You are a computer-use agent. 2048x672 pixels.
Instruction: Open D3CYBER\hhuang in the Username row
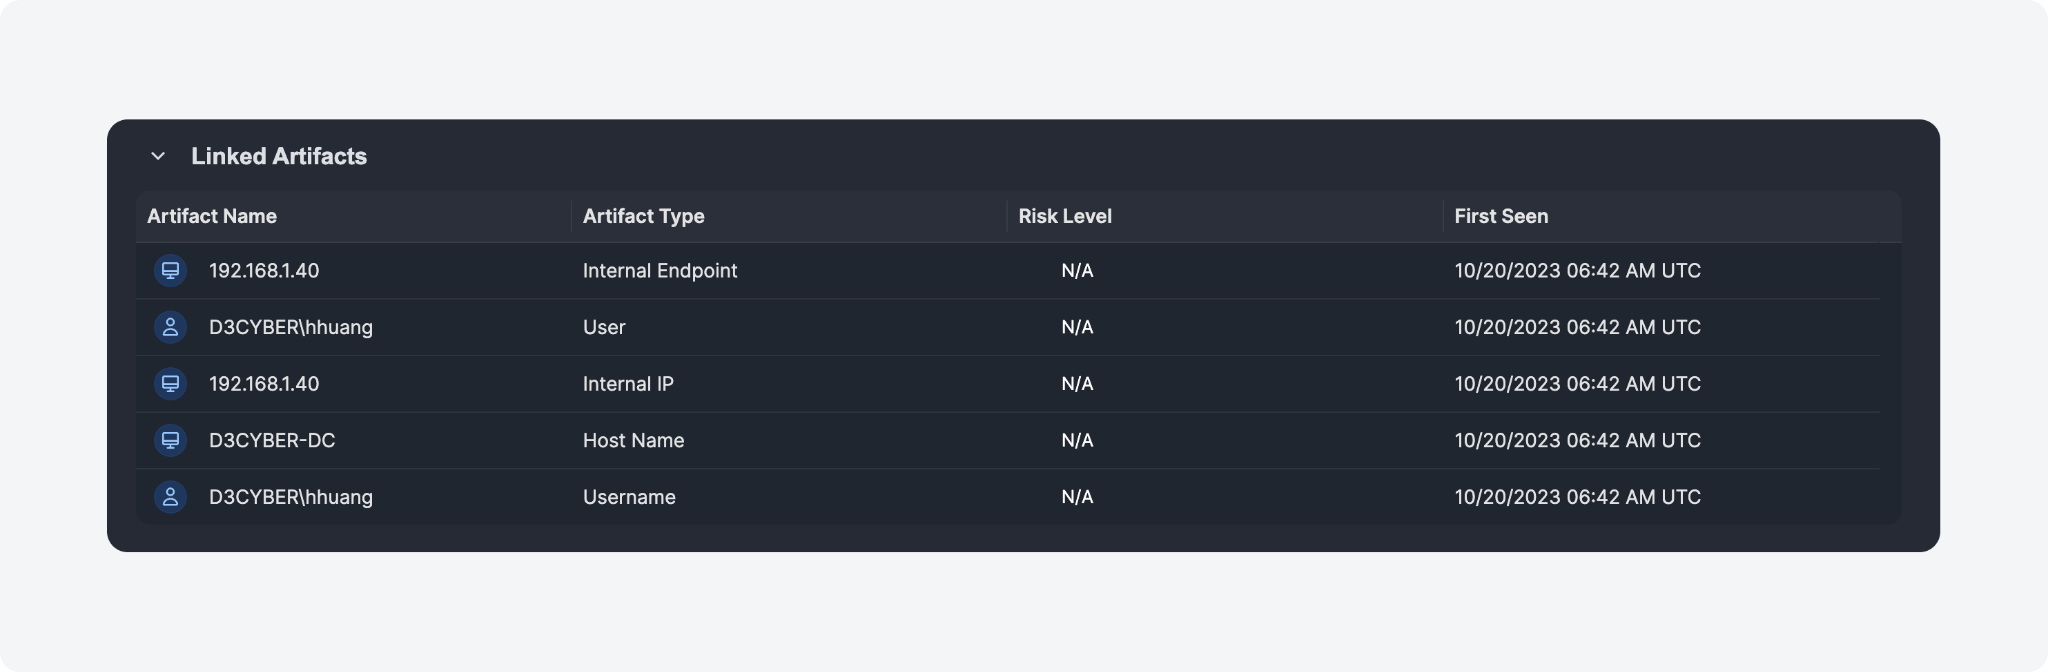pos(291,497)
